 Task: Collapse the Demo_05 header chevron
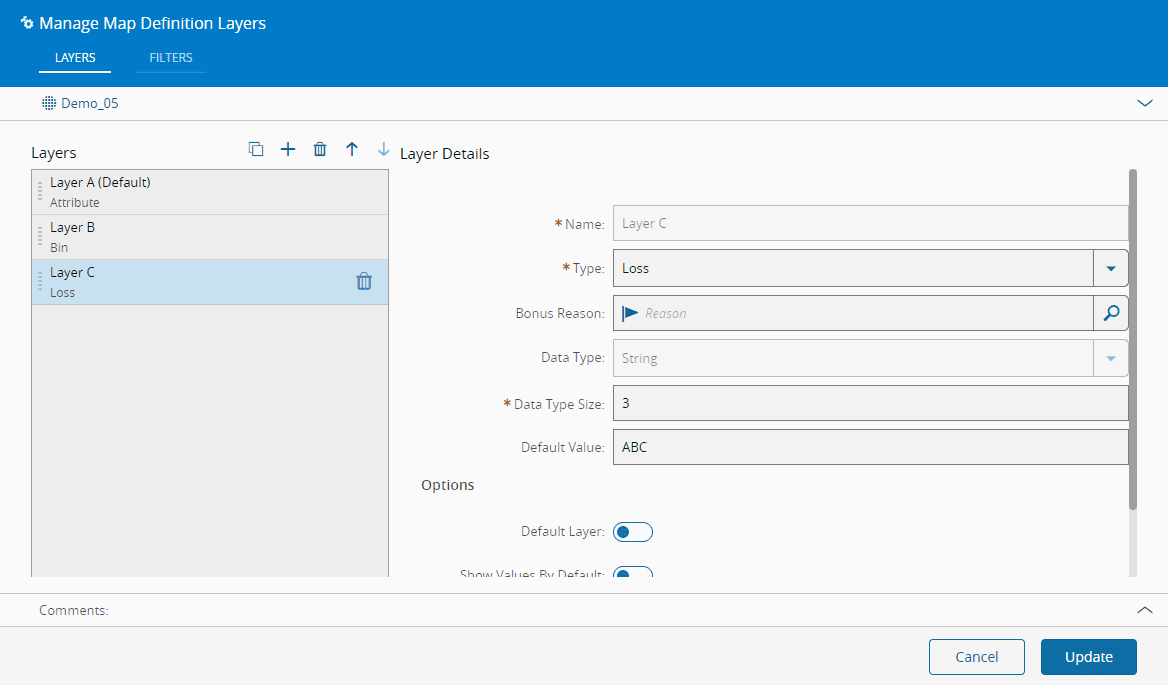point(1145,103)
